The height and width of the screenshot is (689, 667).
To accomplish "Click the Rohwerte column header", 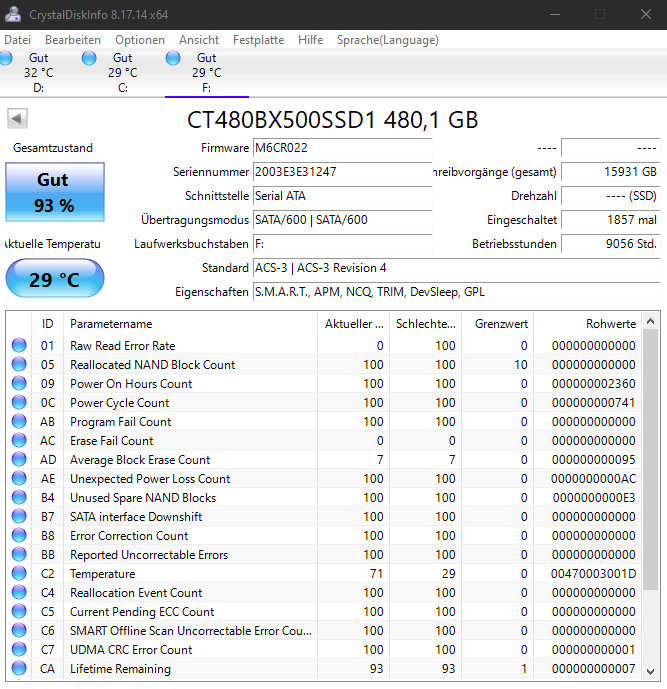I will click(x=587, y=324).
